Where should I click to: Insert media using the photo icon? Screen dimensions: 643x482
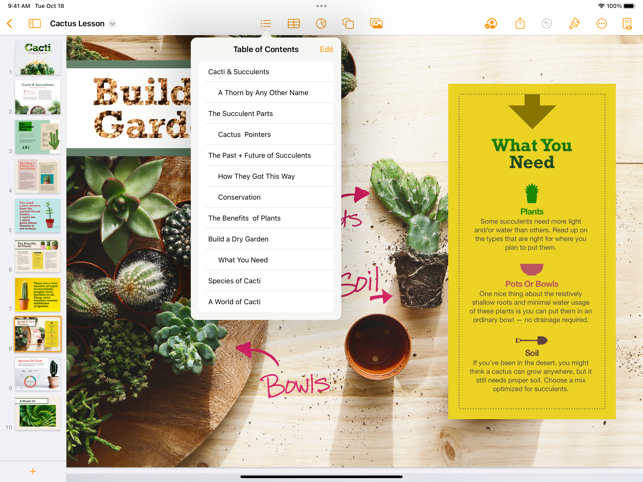click(376, 23)
